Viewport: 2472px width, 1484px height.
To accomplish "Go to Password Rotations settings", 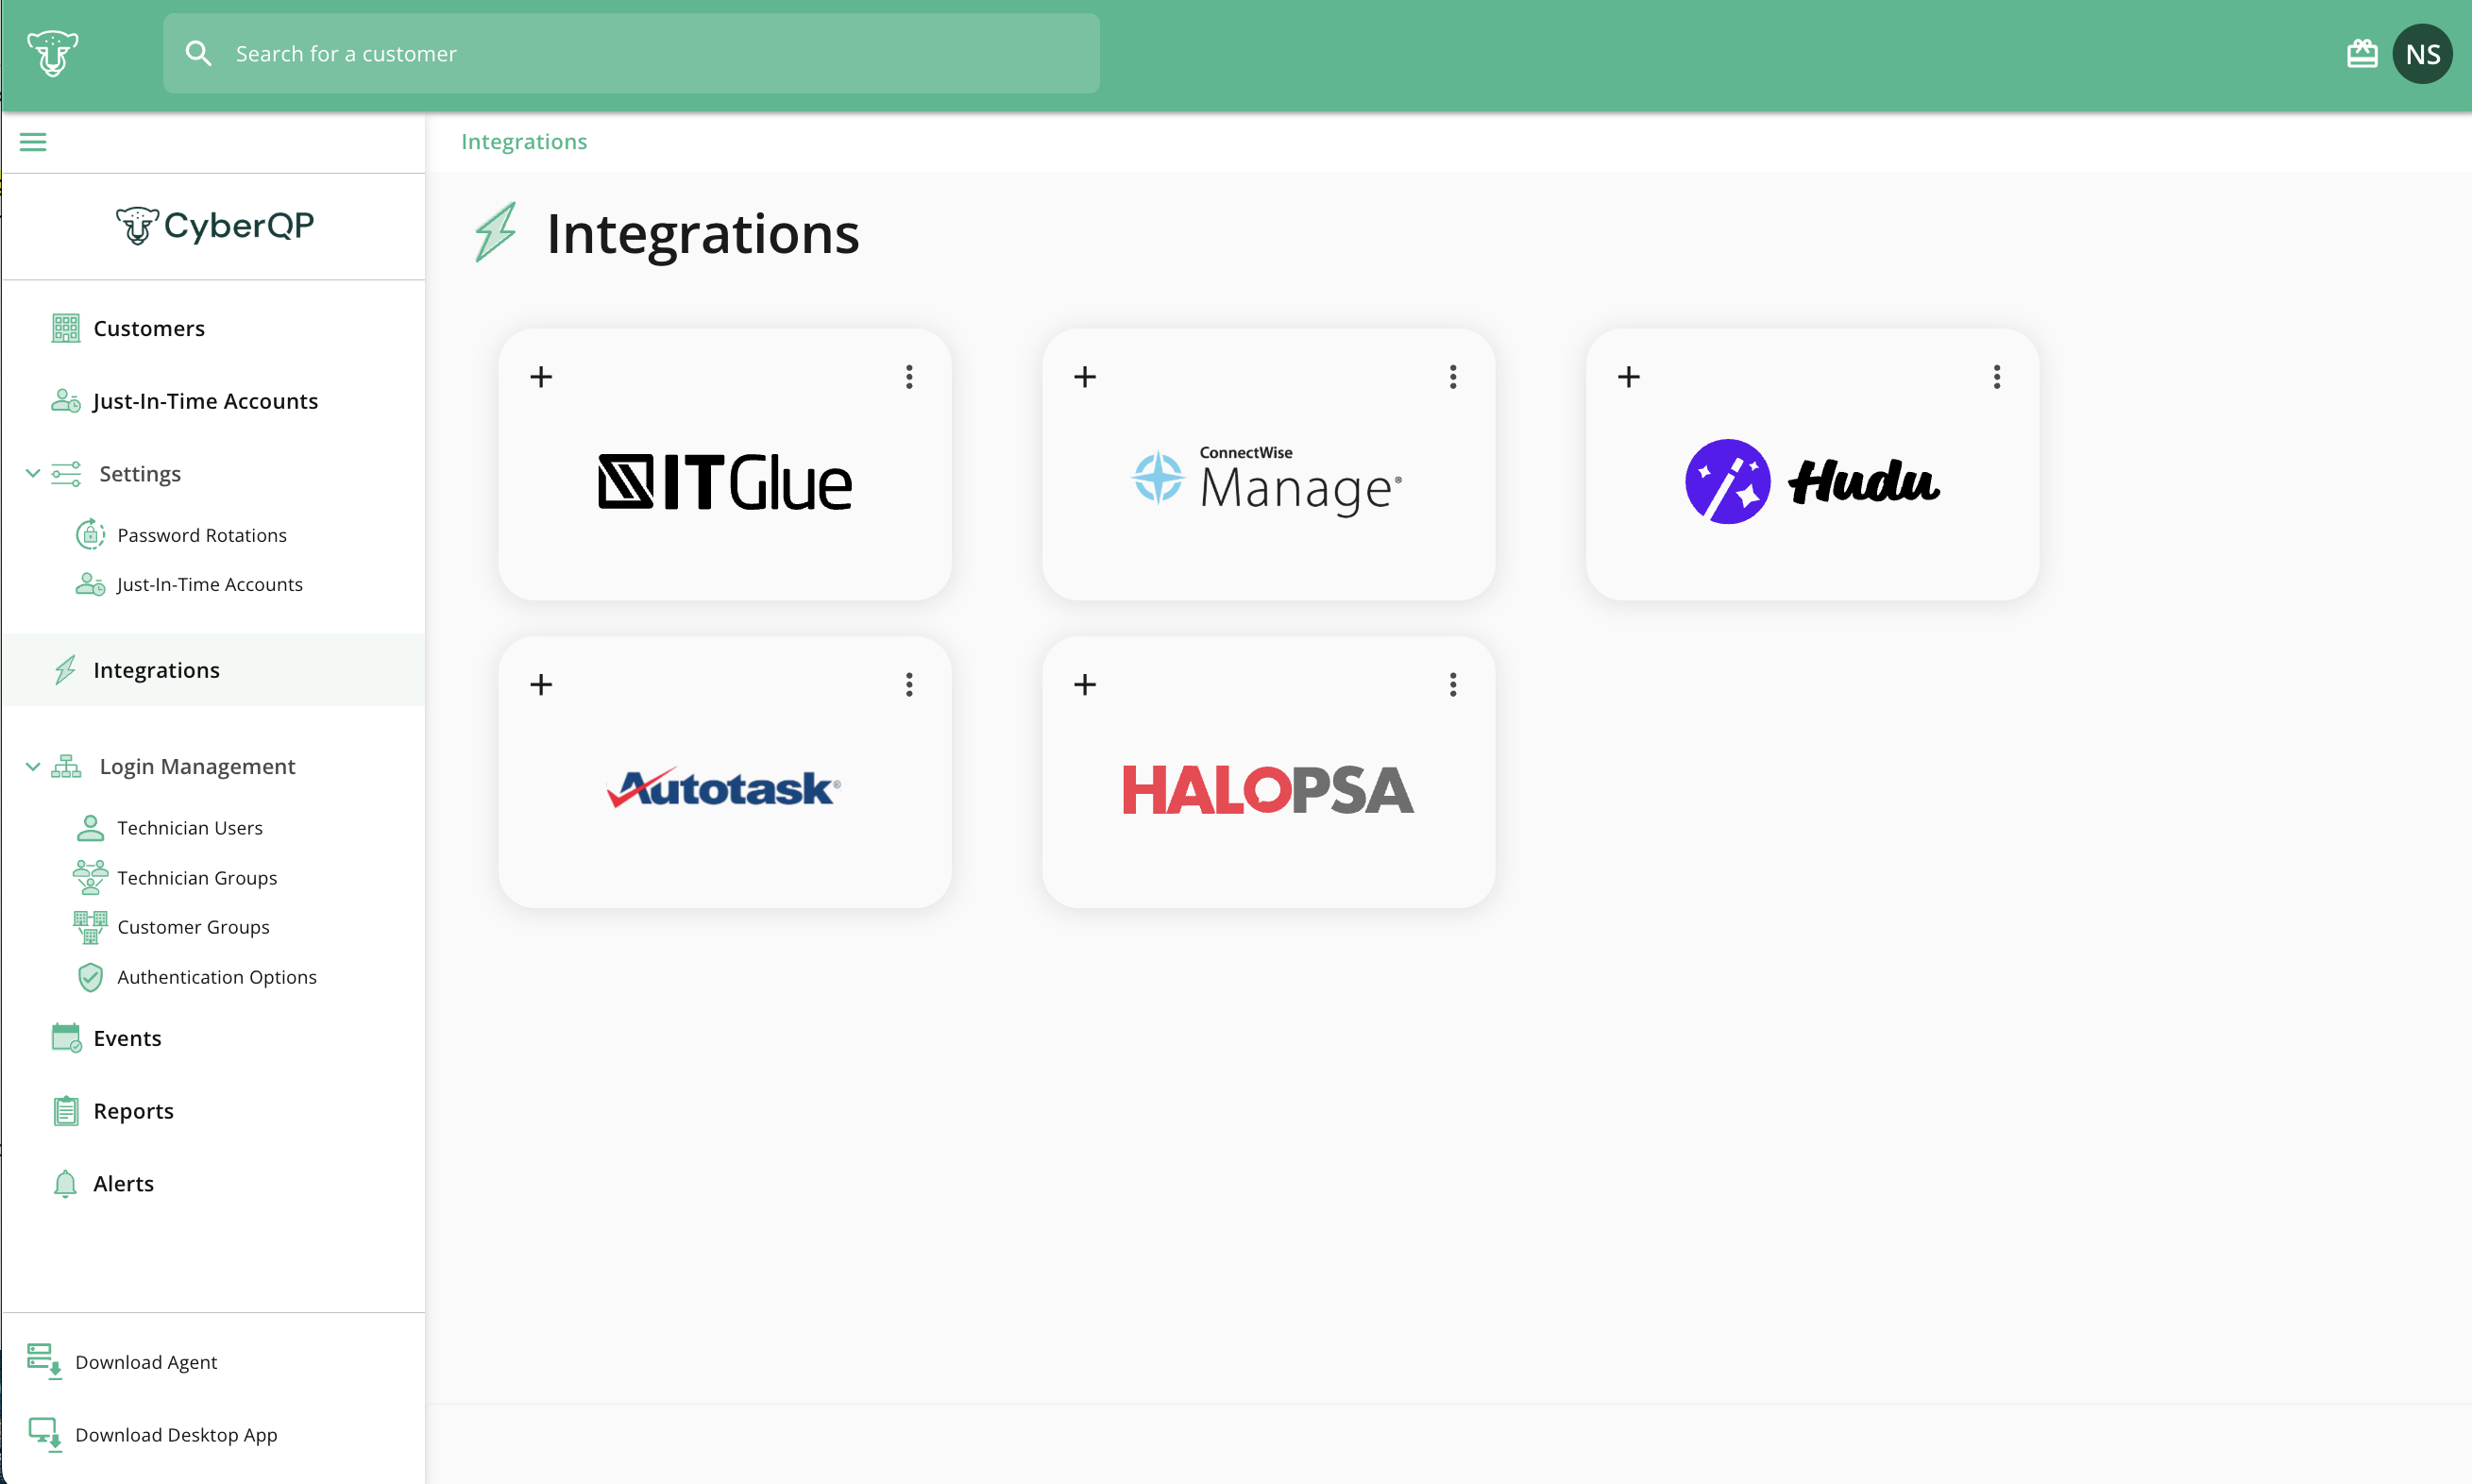I will 202,535.
